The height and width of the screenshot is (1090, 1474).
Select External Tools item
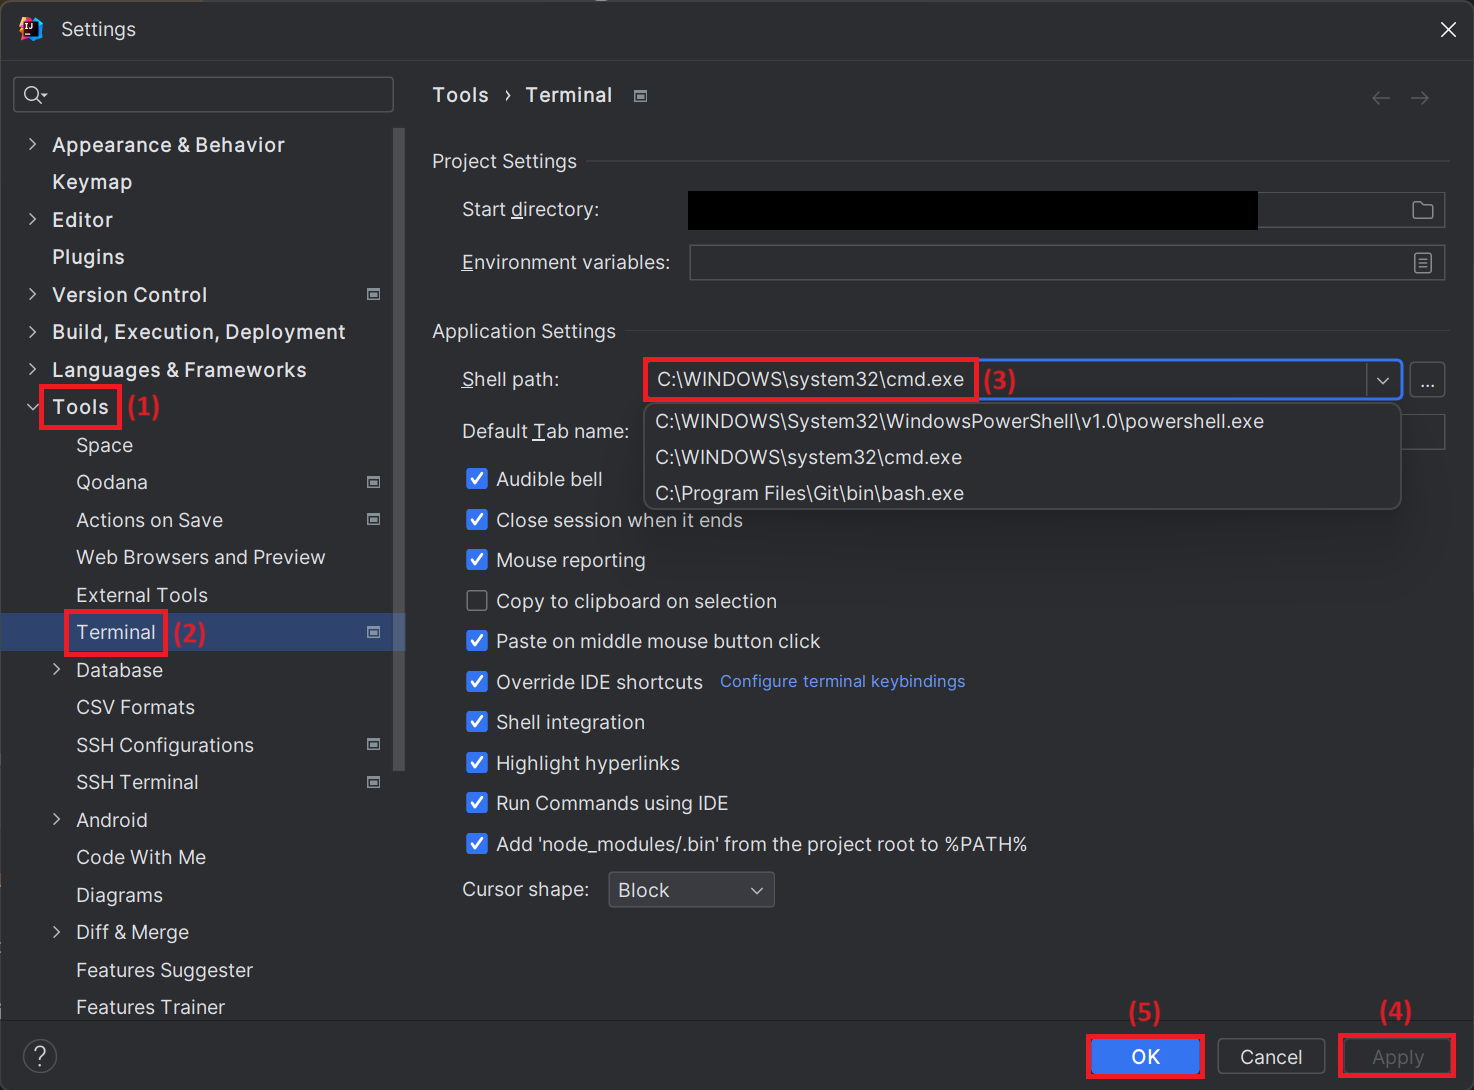point(142,595)
